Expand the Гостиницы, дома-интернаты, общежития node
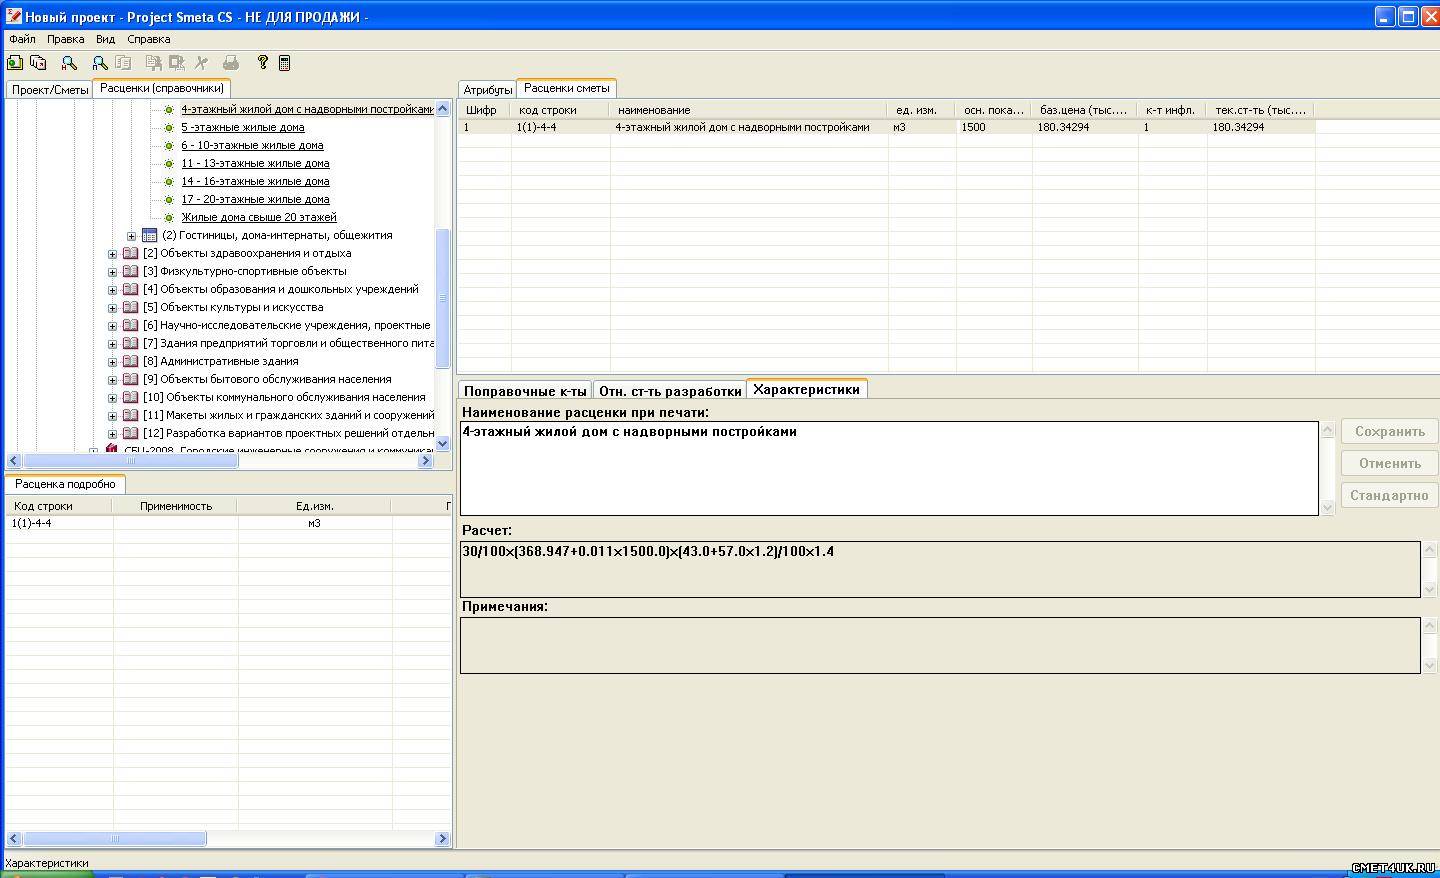 tap(131, 236)
